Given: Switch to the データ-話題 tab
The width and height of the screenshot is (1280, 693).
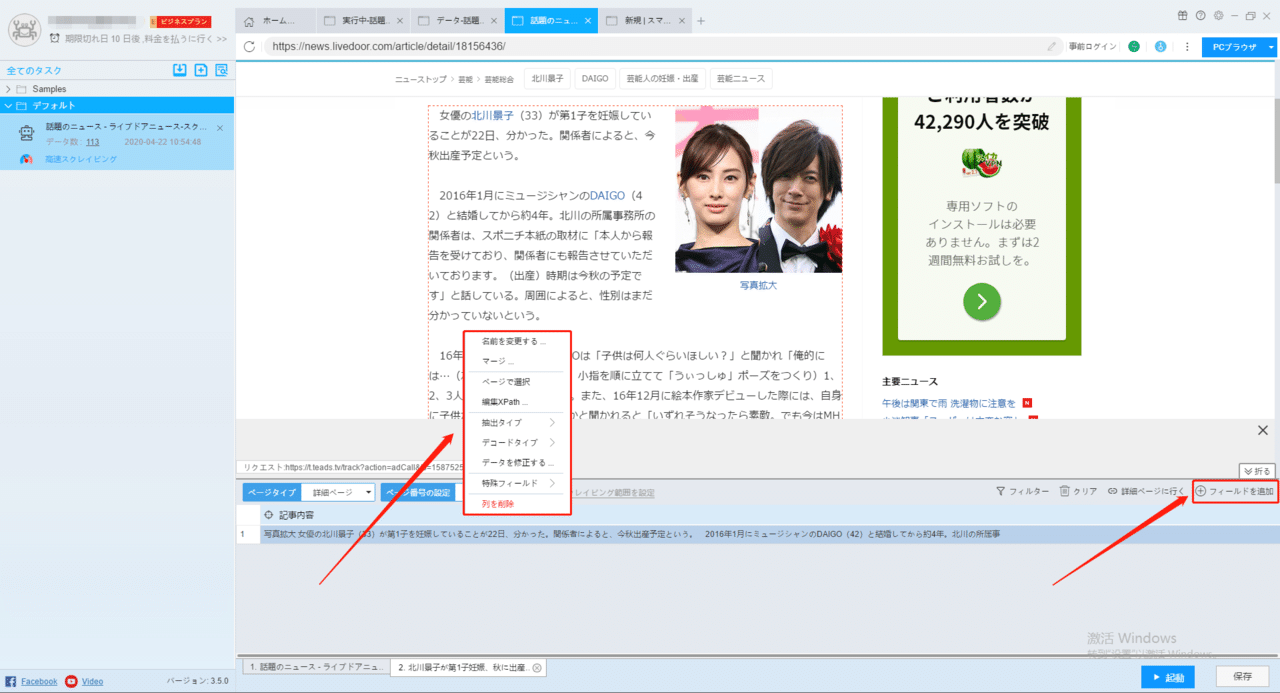Looking at the screenshot, I should 458,21.
